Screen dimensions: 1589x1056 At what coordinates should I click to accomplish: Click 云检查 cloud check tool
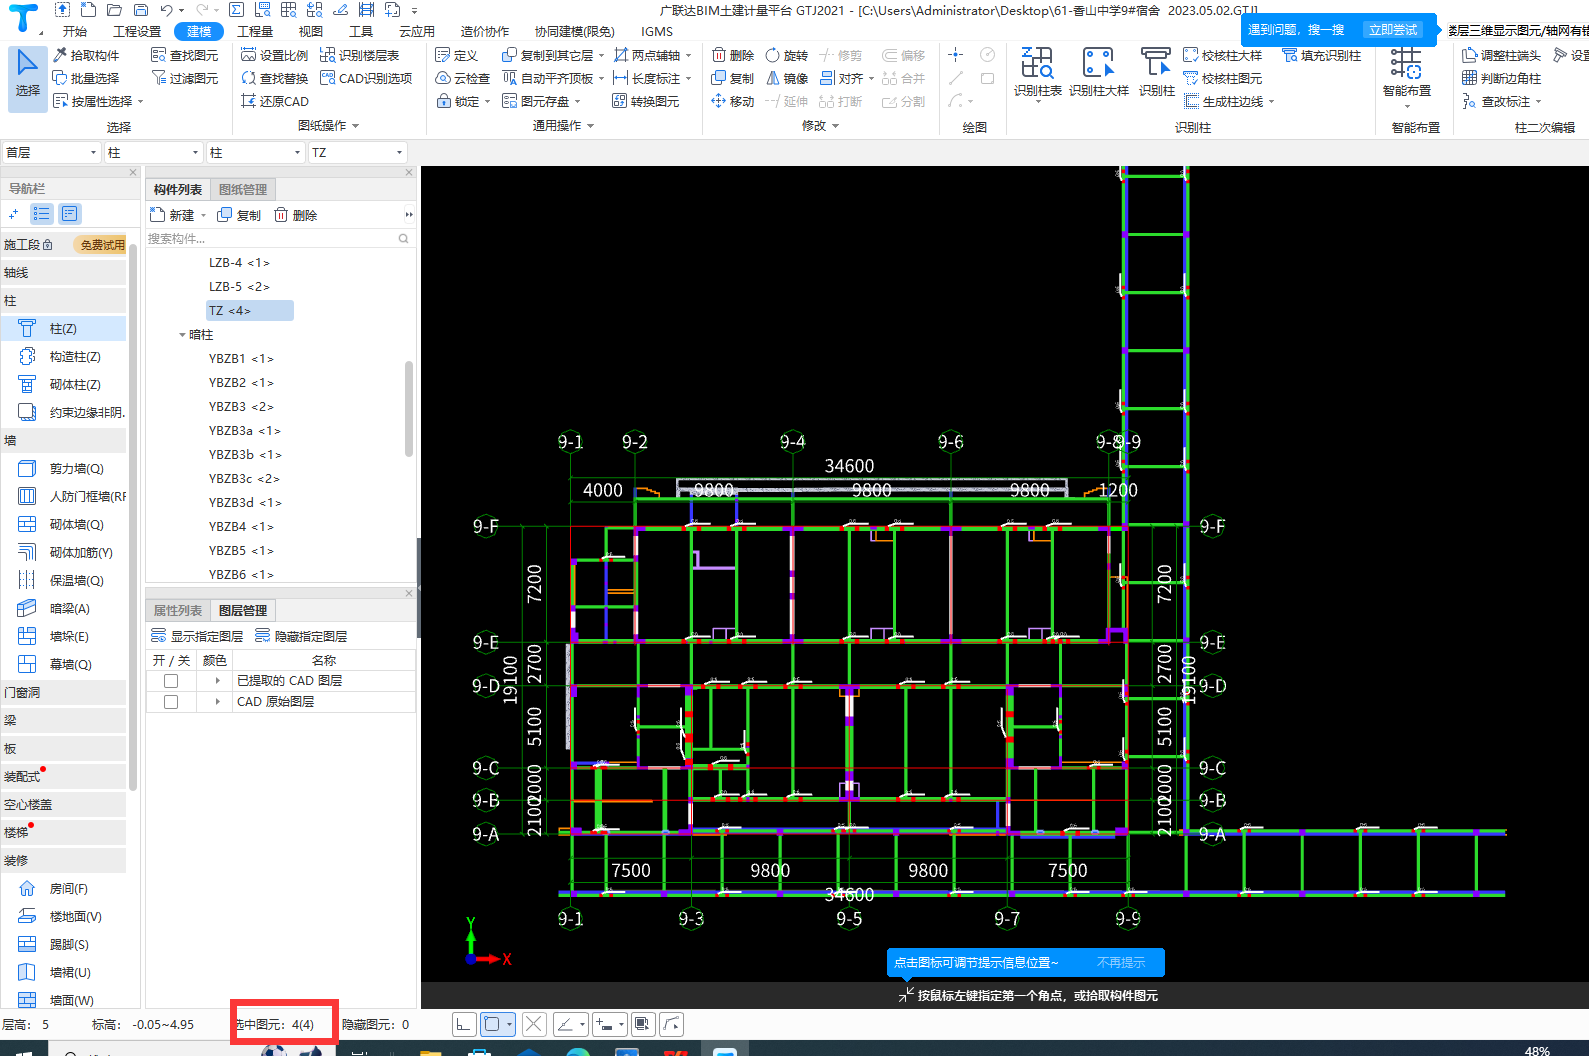(x=463, y=78)
